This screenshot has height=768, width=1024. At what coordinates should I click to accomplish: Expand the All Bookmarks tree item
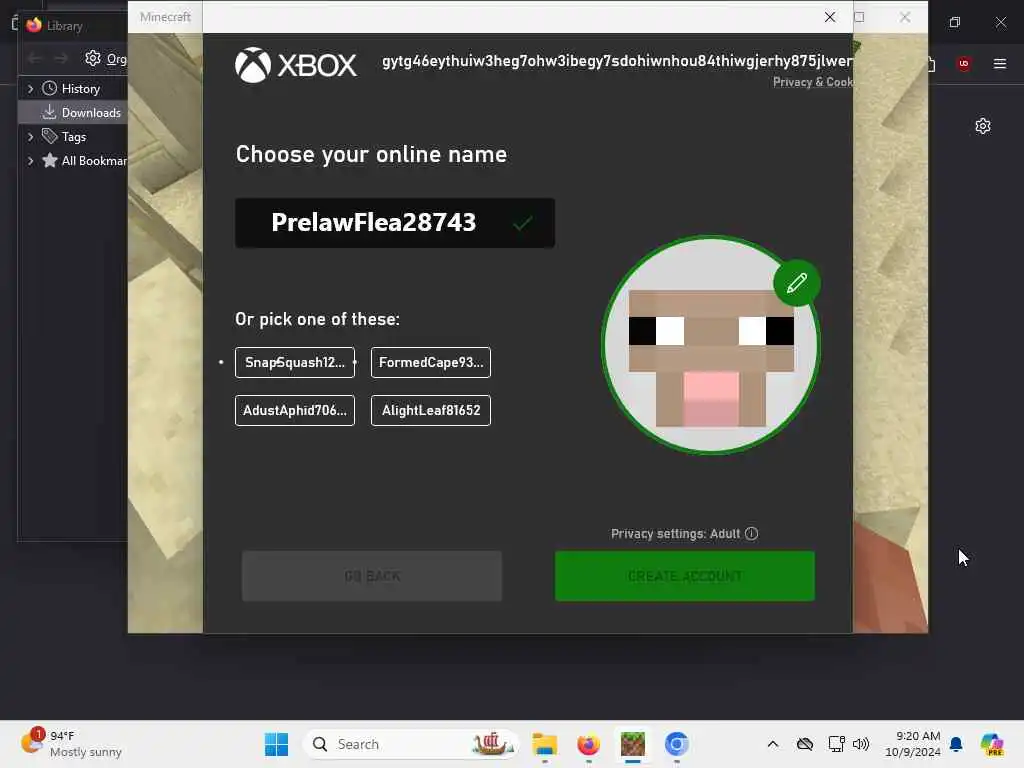(x=30, y=161)
